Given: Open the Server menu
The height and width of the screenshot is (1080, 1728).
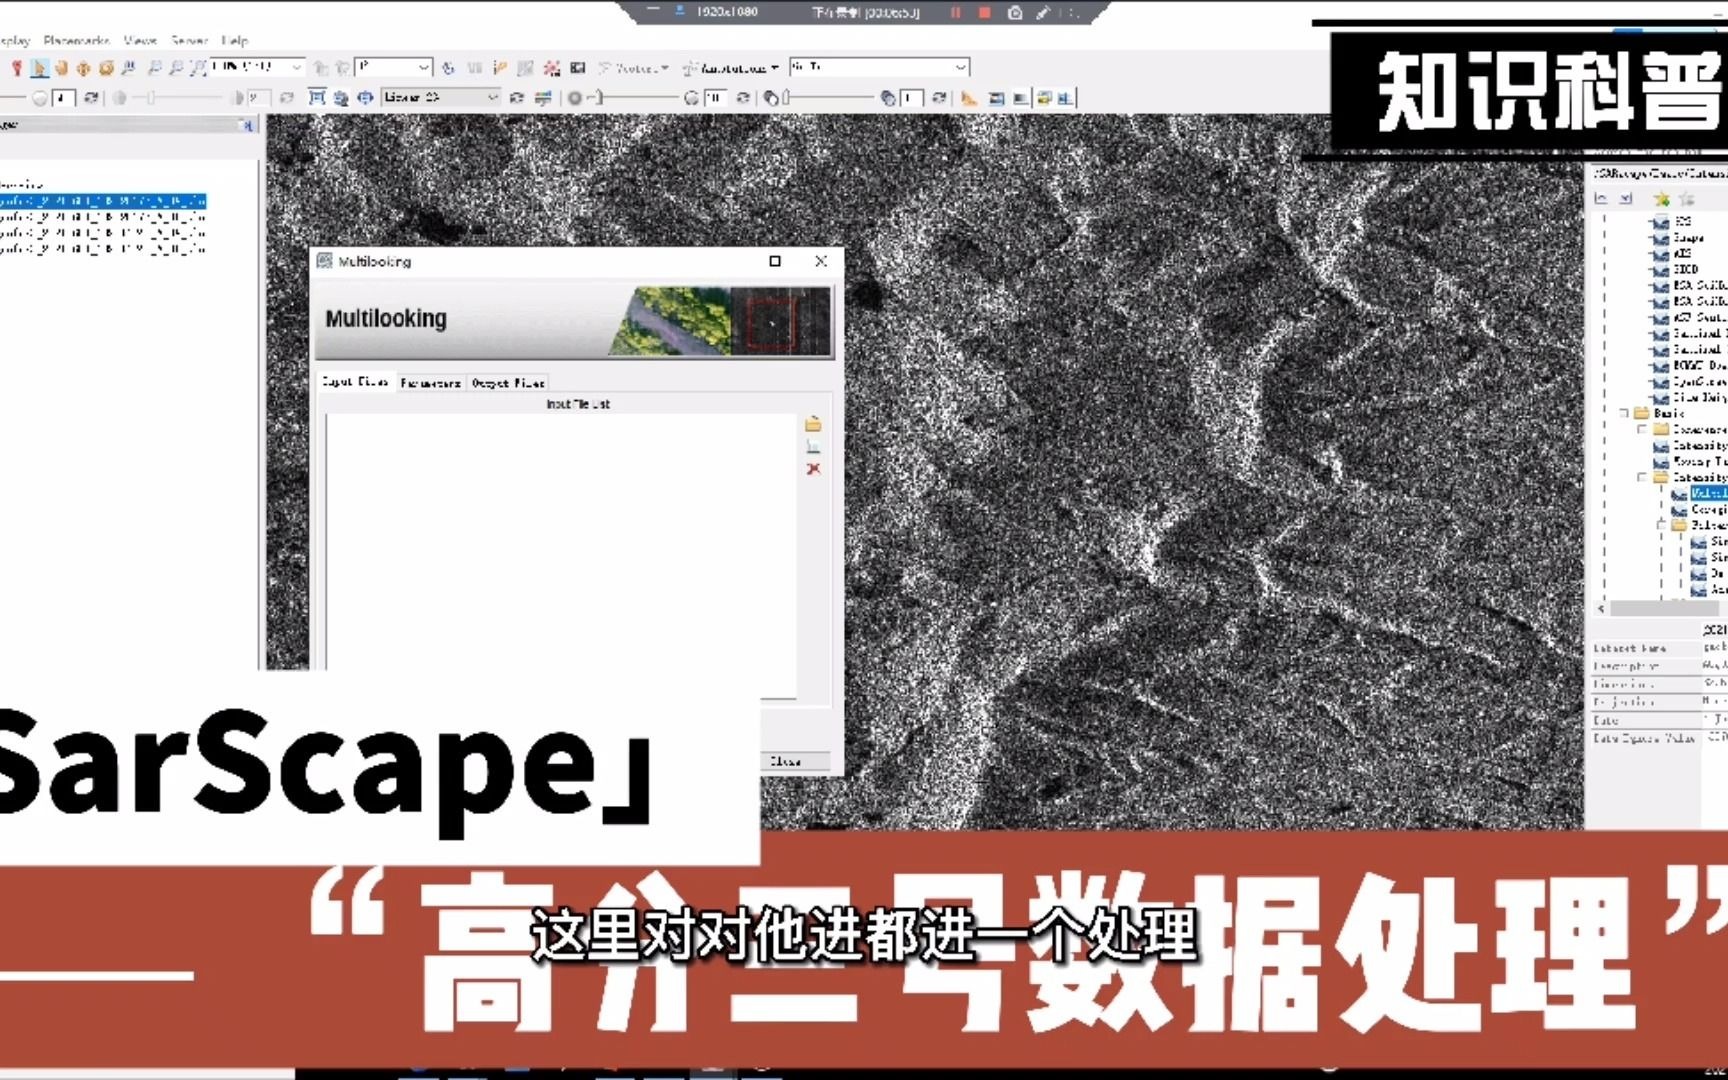Looking at the screenshot, I should [189, 40].
